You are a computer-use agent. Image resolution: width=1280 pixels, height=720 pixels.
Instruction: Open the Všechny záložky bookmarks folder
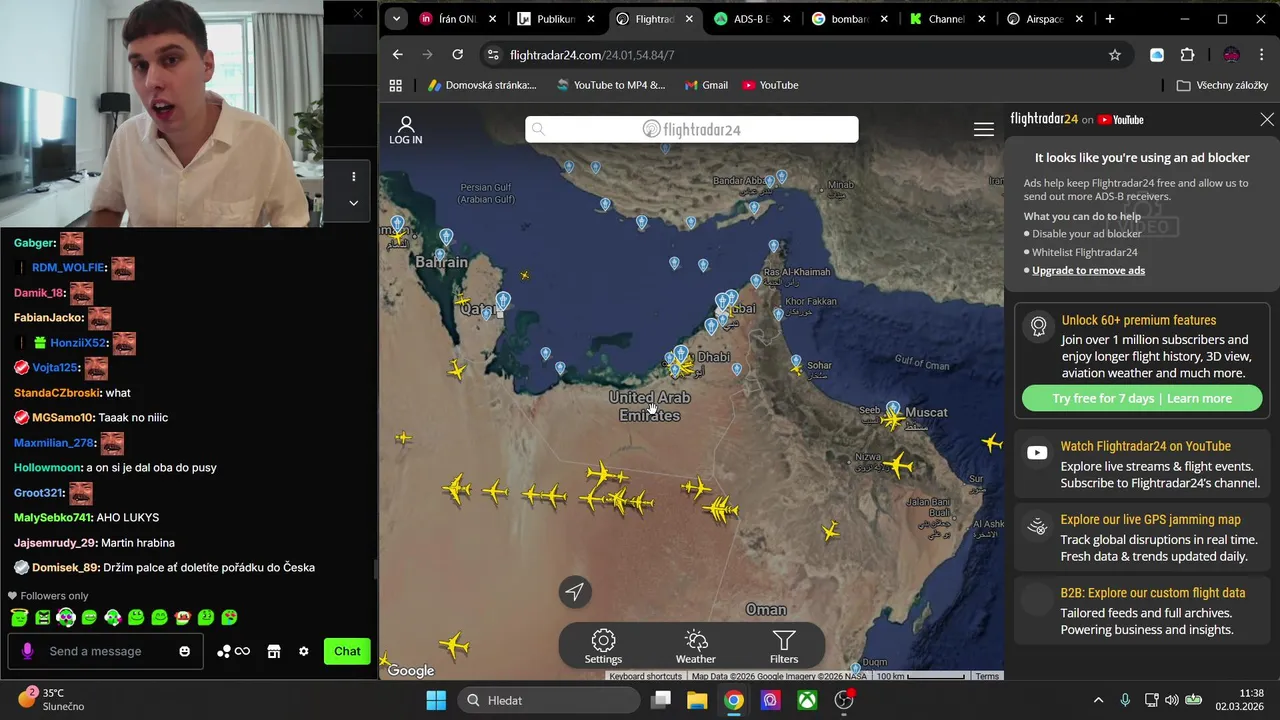tap(1222, 86)
